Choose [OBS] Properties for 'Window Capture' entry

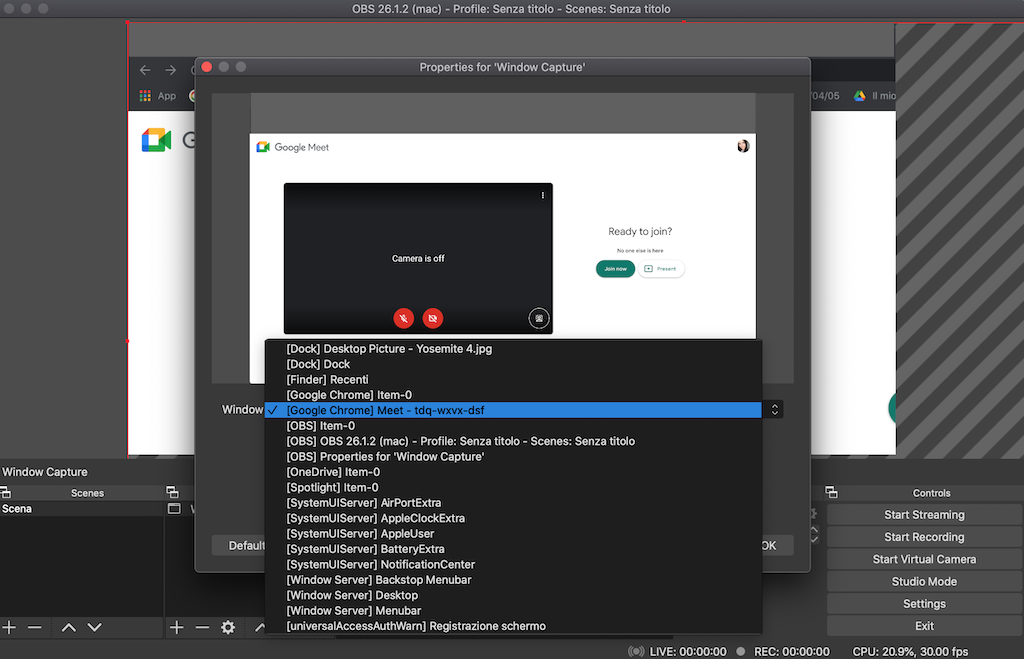[x=513, y=457]
